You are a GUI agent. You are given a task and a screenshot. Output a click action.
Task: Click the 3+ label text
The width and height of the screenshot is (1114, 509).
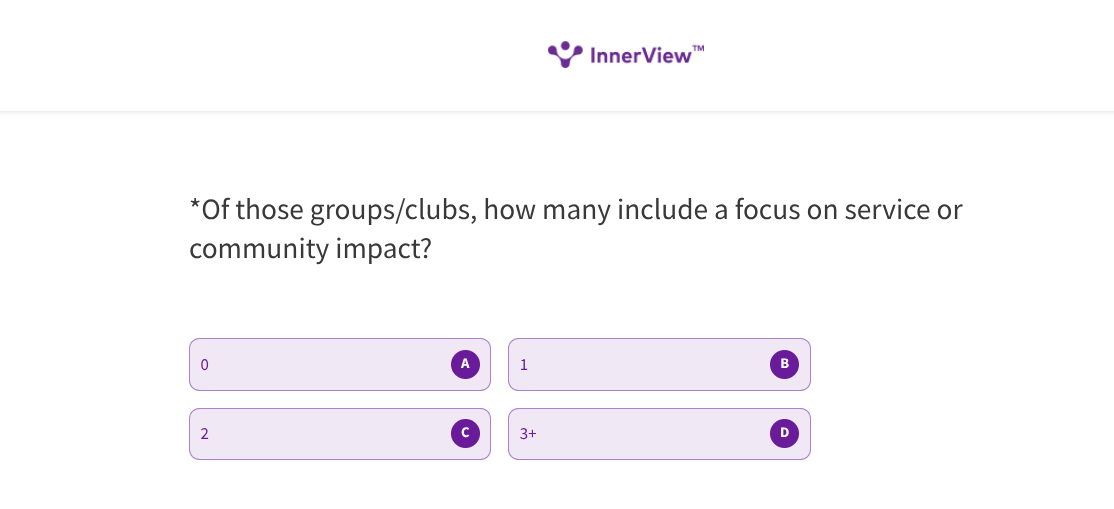click(528, 434)
